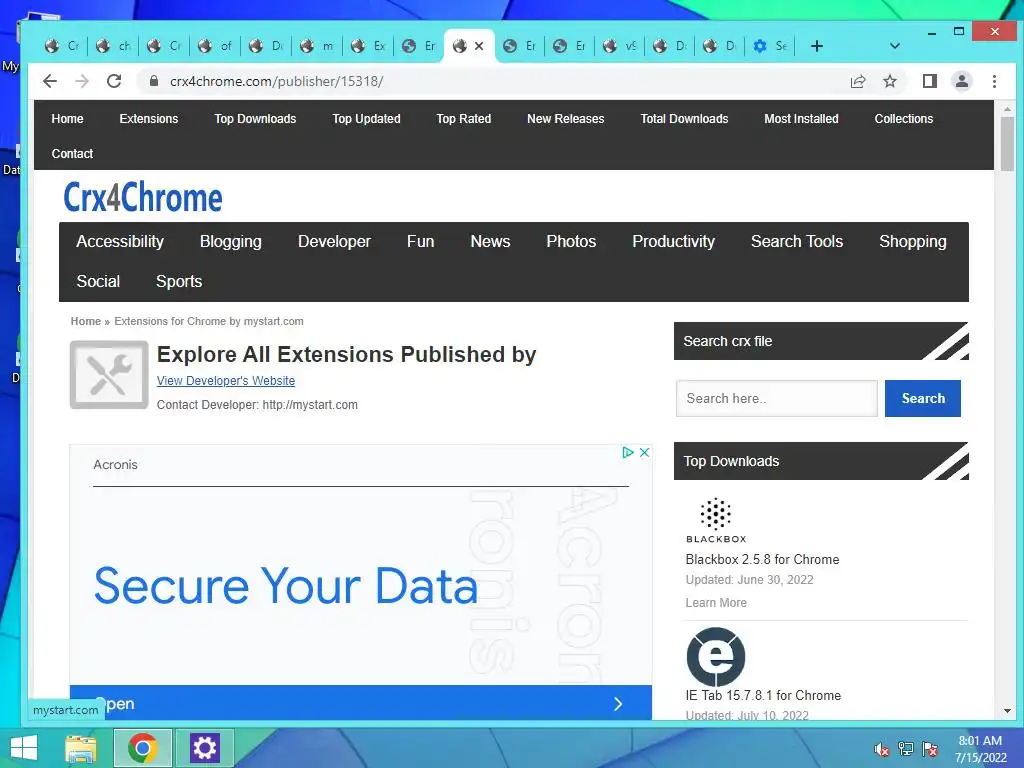Screen dimensions: 1024x768
Task: Open Collections in the navigation
Action: point(904,119)
